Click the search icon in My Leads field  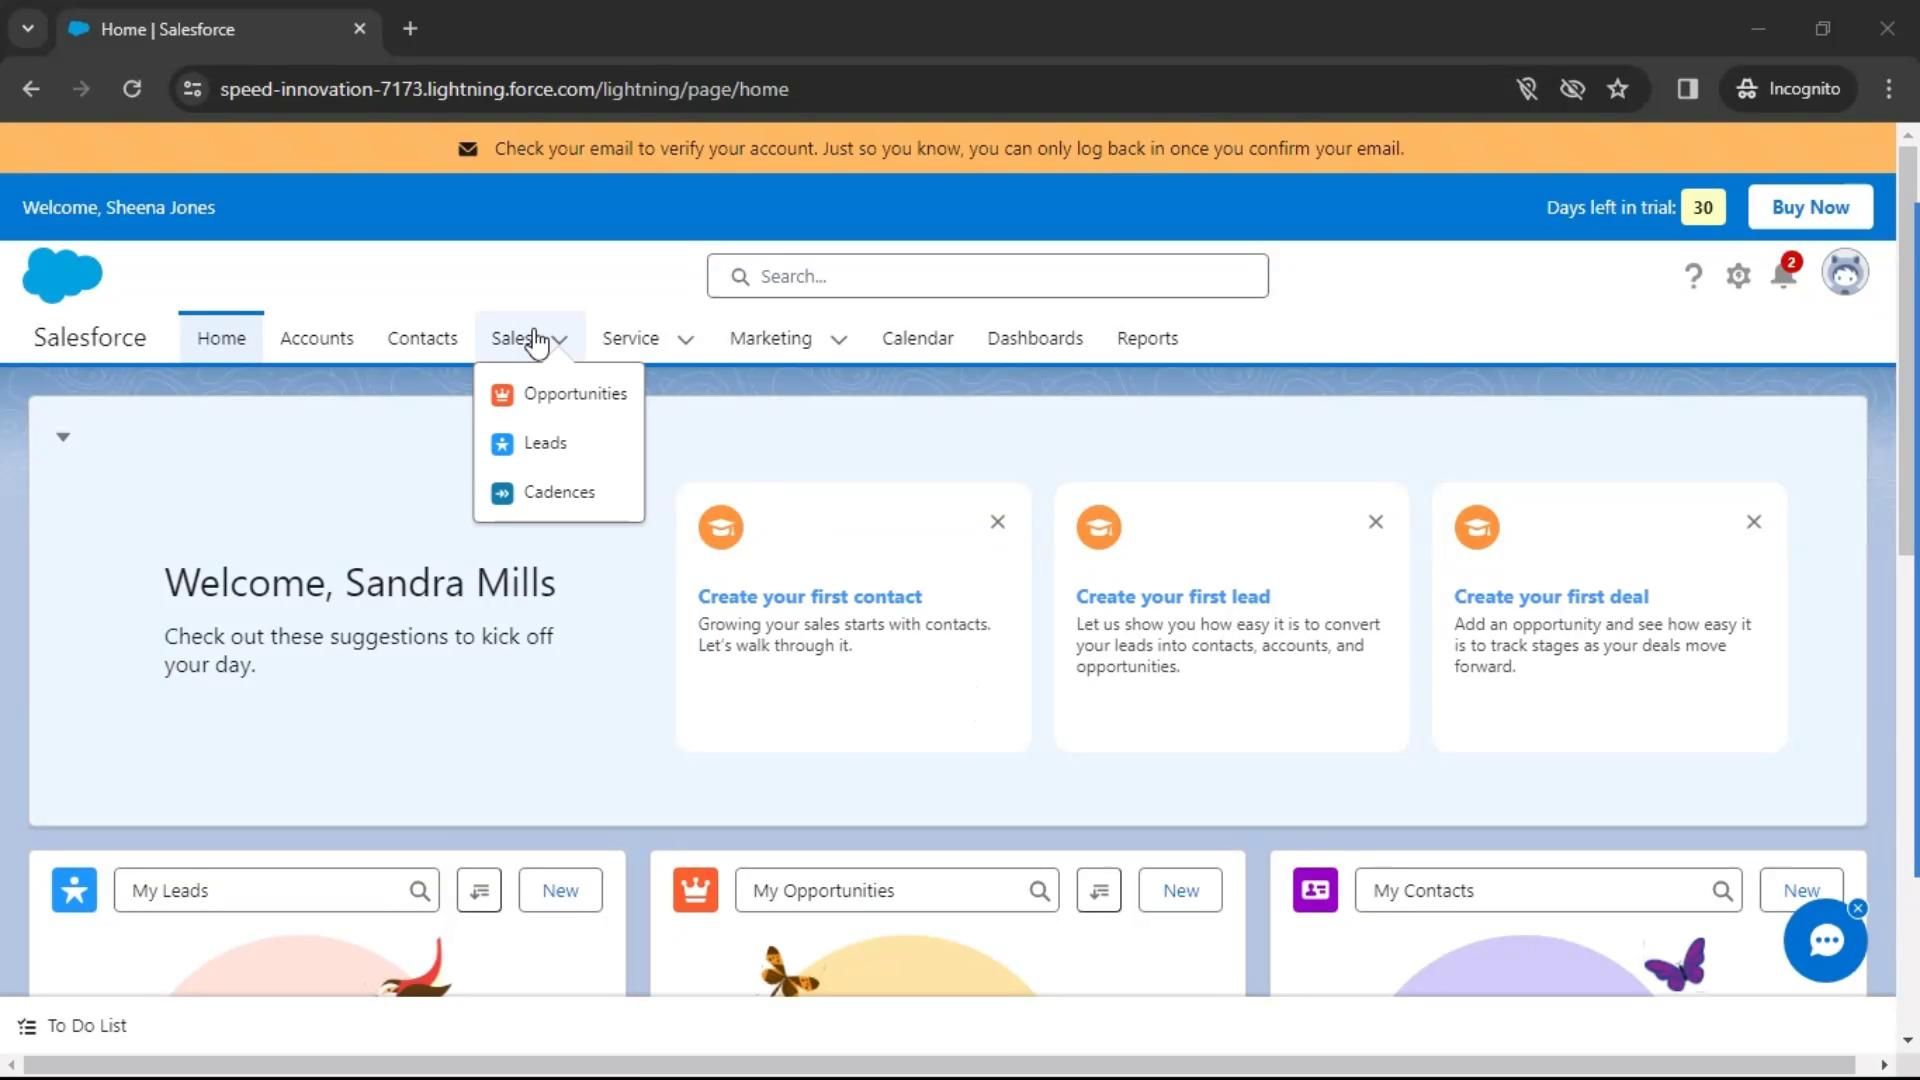click(420, 891)
